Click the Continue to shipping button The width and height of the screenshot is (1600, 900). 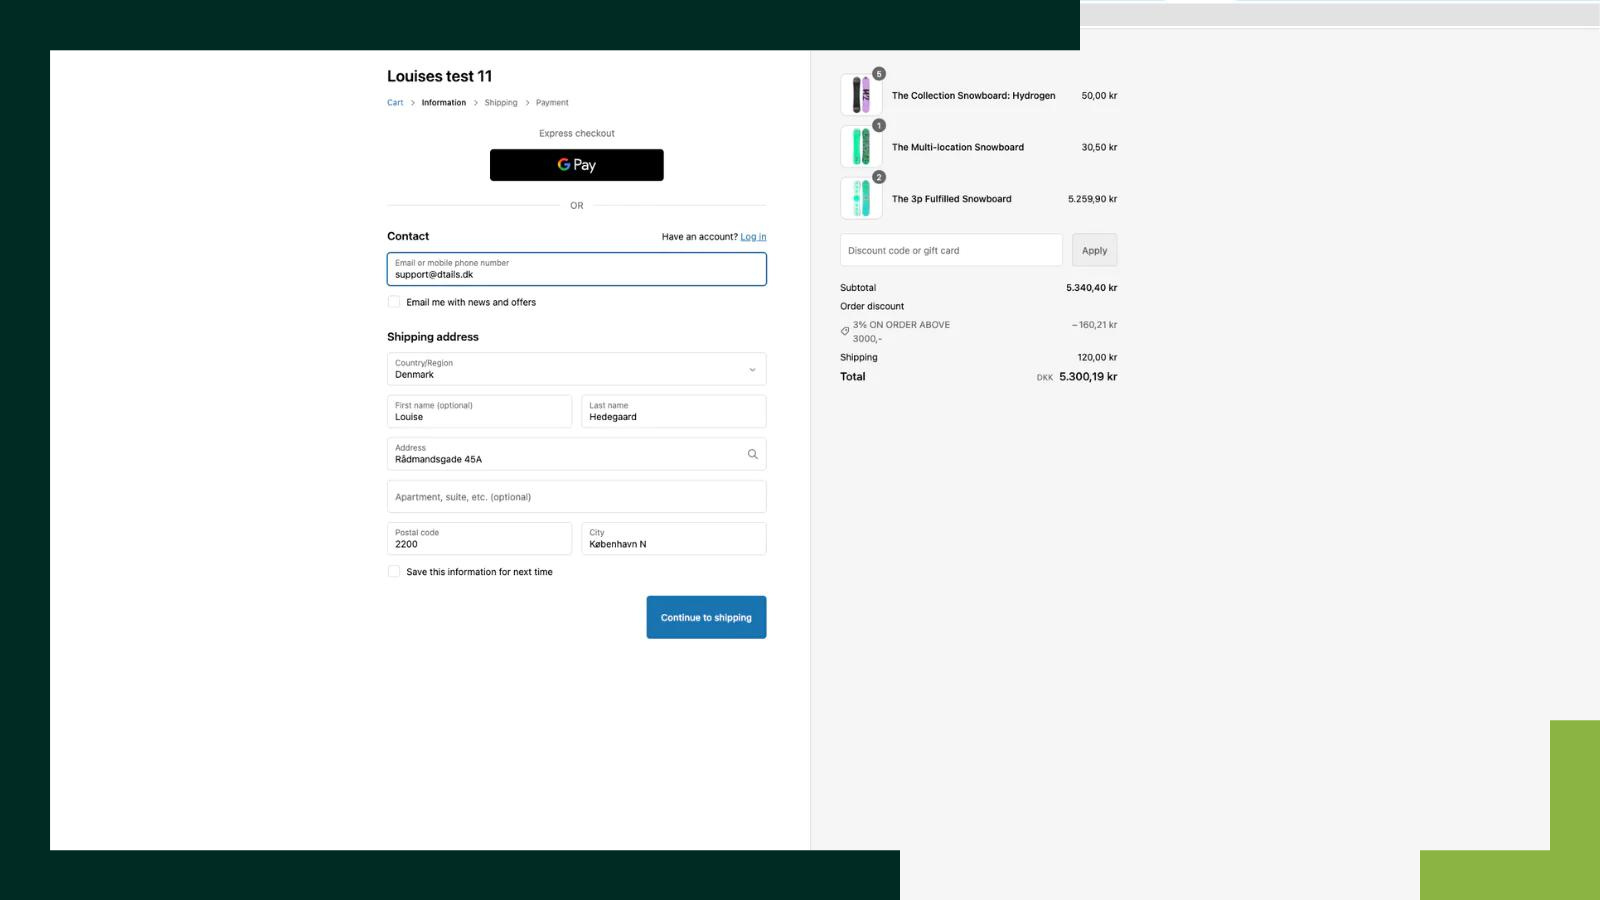click(705, 617)
